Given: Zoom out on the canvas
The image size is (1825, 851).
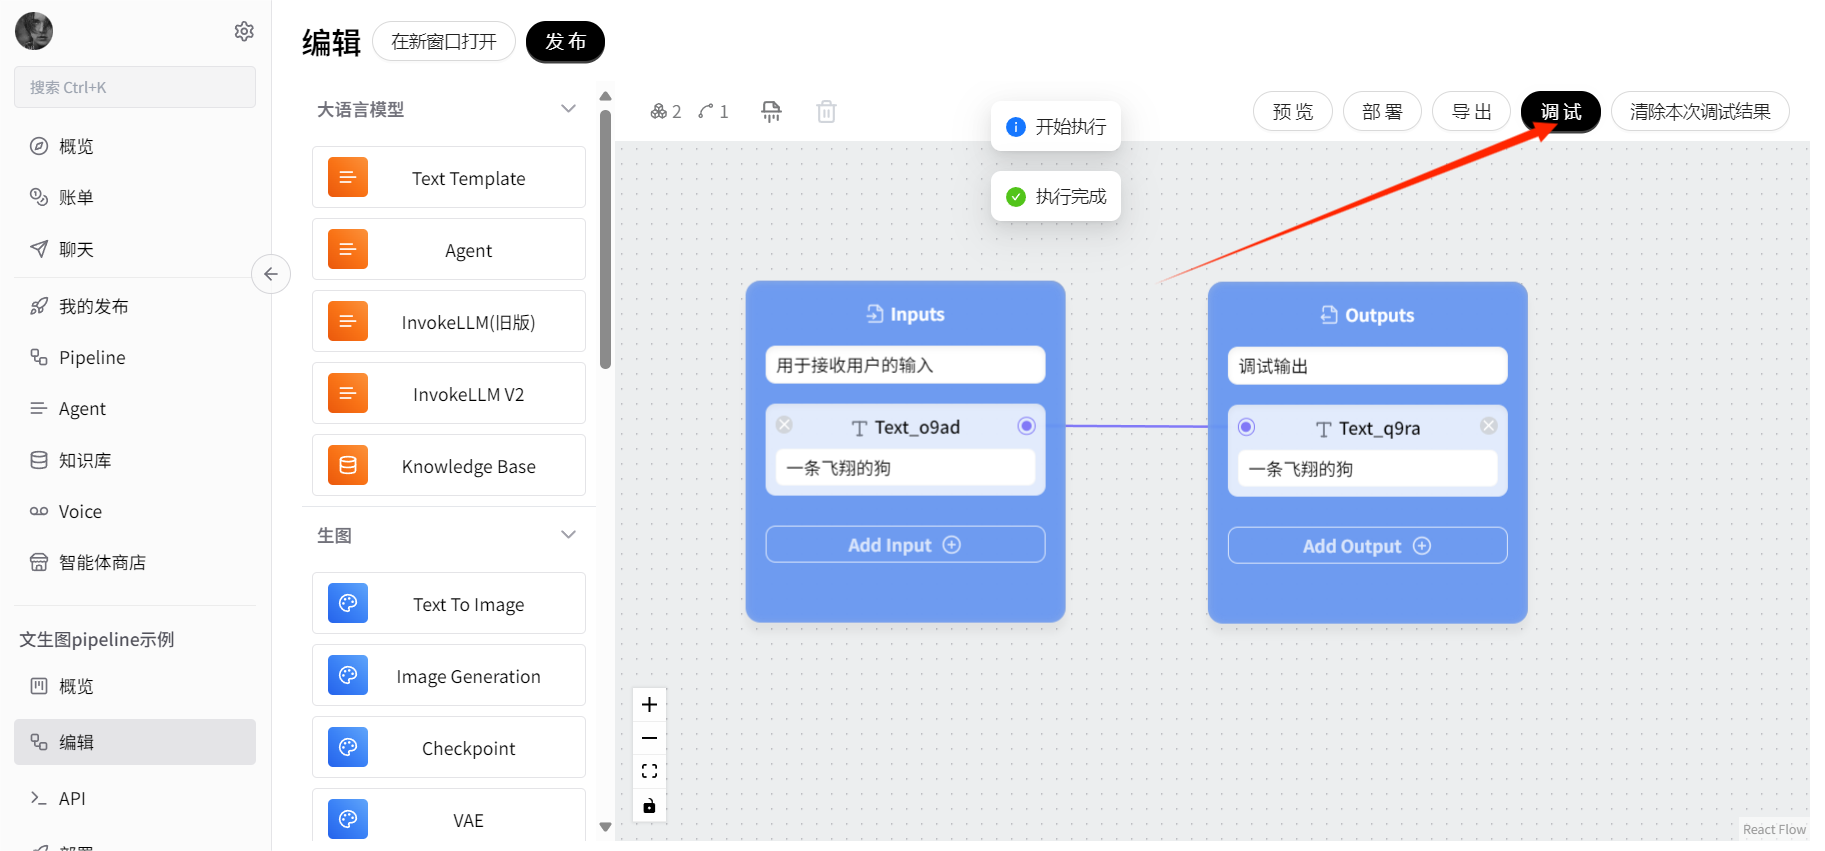Looking at the screenshot, I should pyautogui.click(x=649, y=738).
